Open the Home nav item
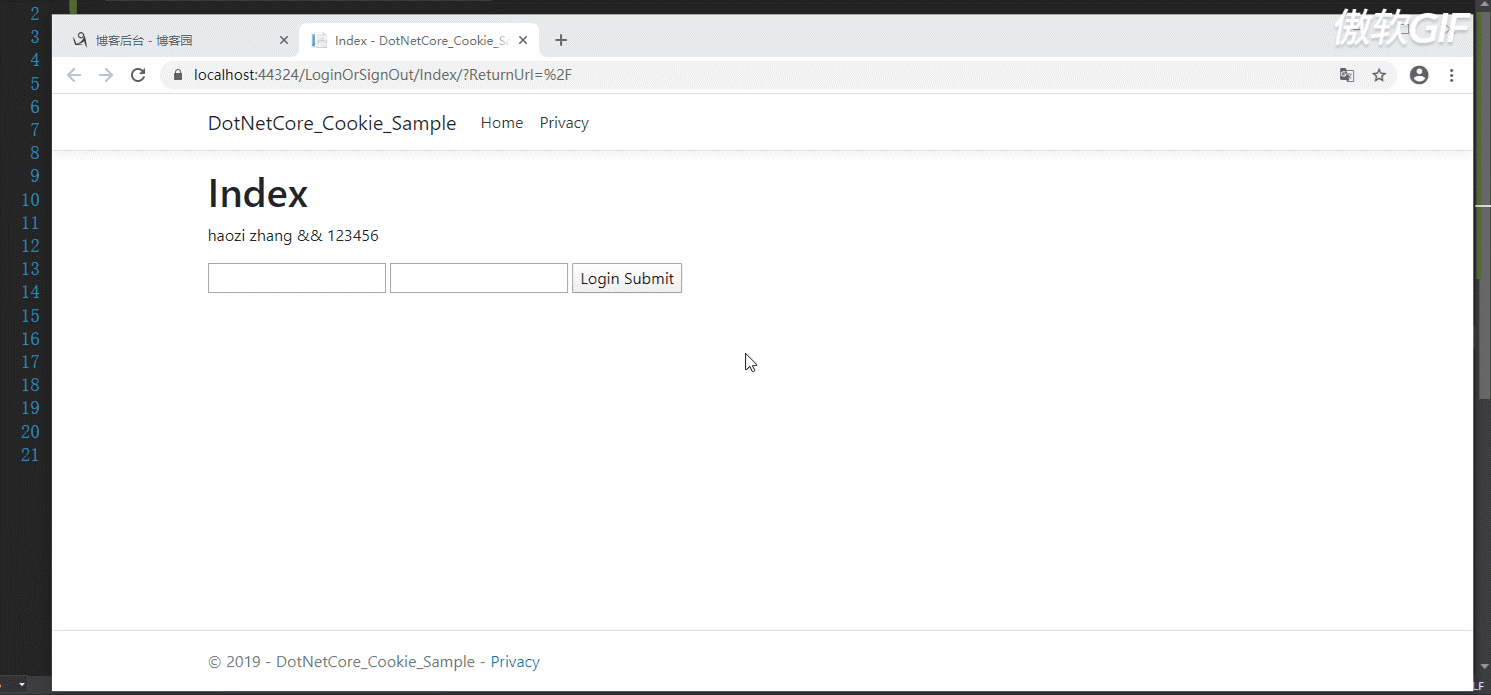The height and width of the screenshot is (695, 1491). 502,123
